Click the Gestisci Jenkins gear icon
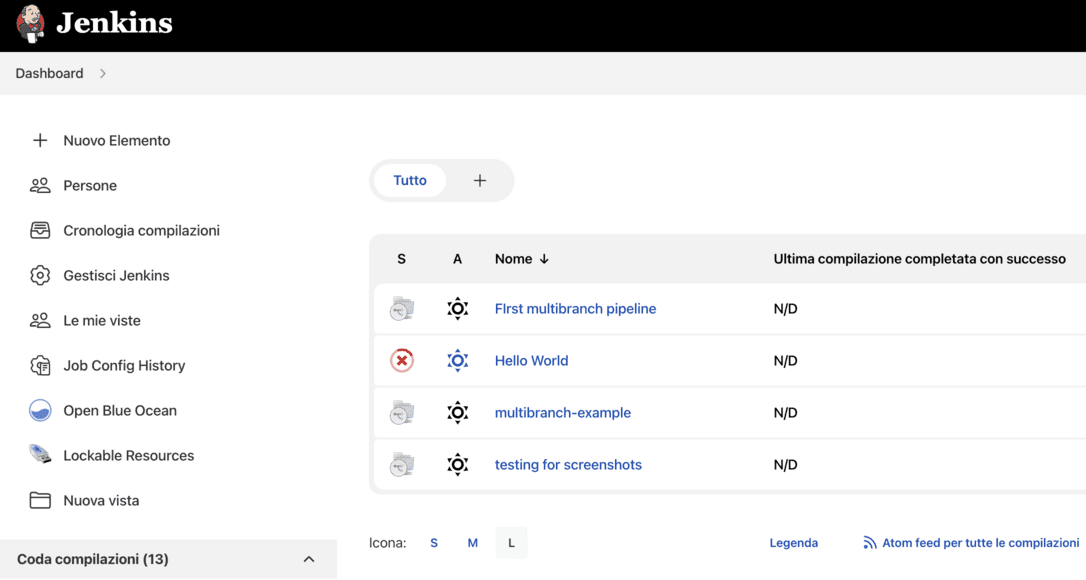This screenshot has width=1086, height=580. coord(40,276)
